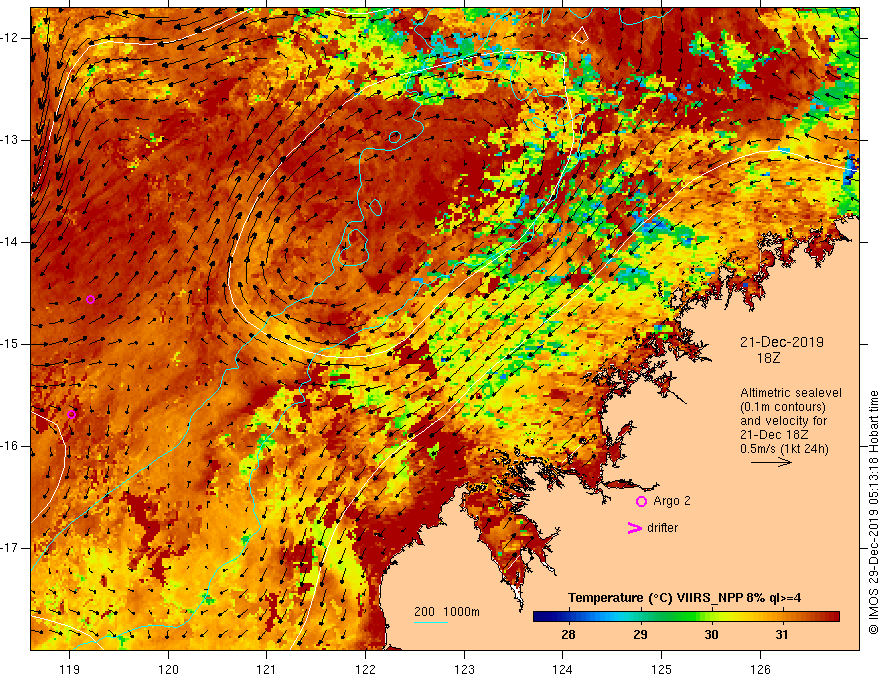Click the '126' longitude axis label
880x680 pixels.
[x=760, y=669]
